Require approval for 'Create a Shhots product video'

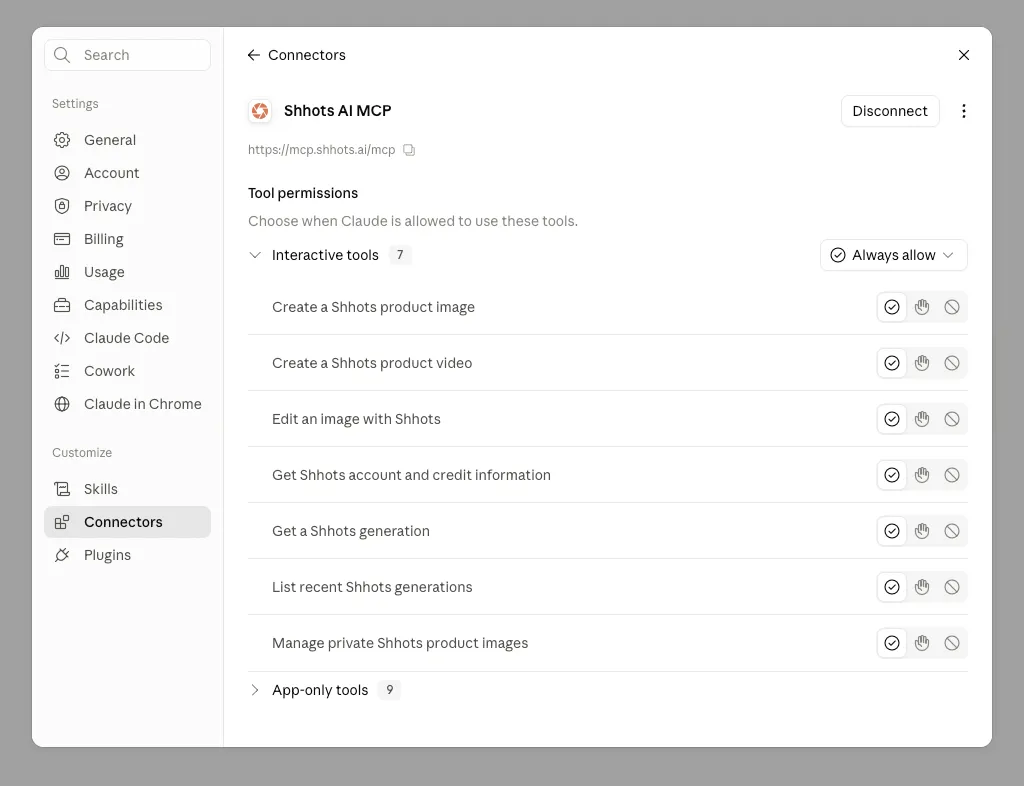pos(921,363)
